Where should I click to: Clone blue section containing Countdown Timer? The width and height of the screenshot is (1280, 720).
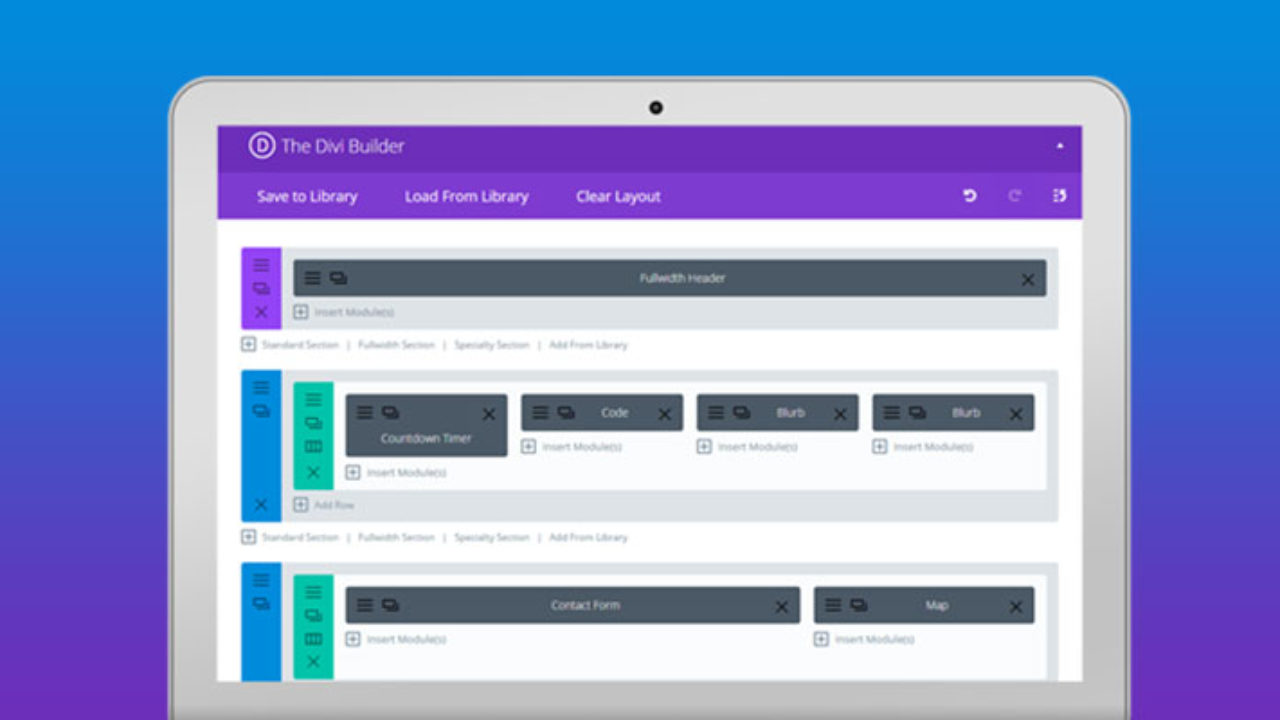(261, 410)
